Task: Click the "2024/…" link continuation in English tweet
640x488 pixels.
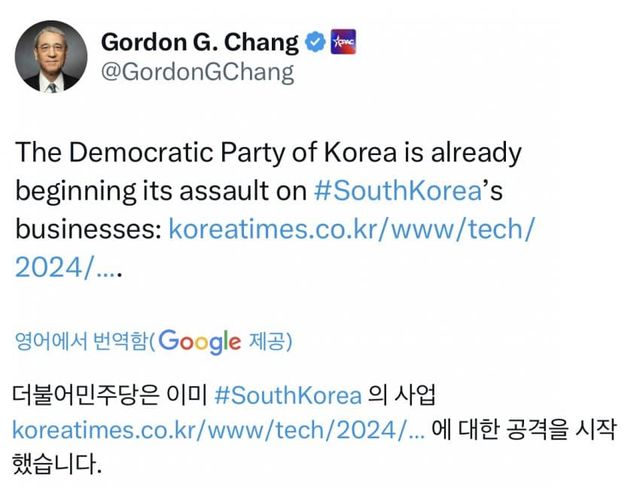Action: click(66, 267)
